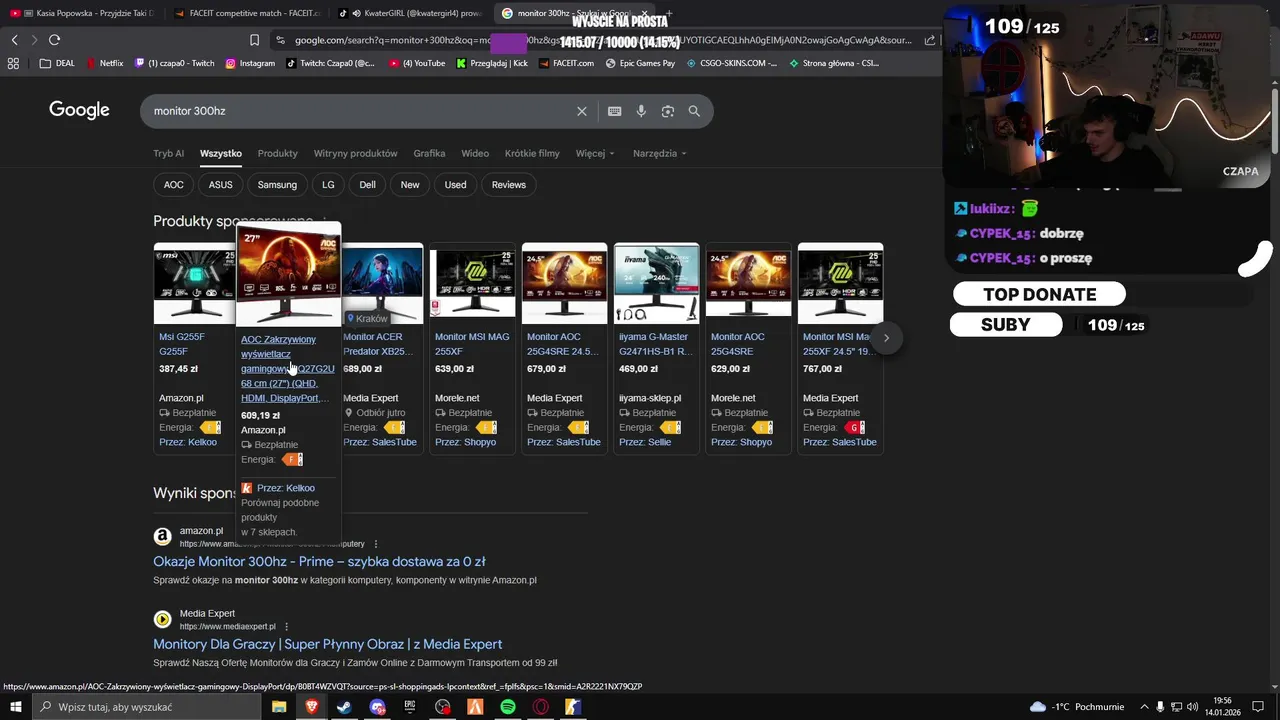Open new tab with the plus button
The height and width of the screenshot is (720, 1280).
point(669,13)
